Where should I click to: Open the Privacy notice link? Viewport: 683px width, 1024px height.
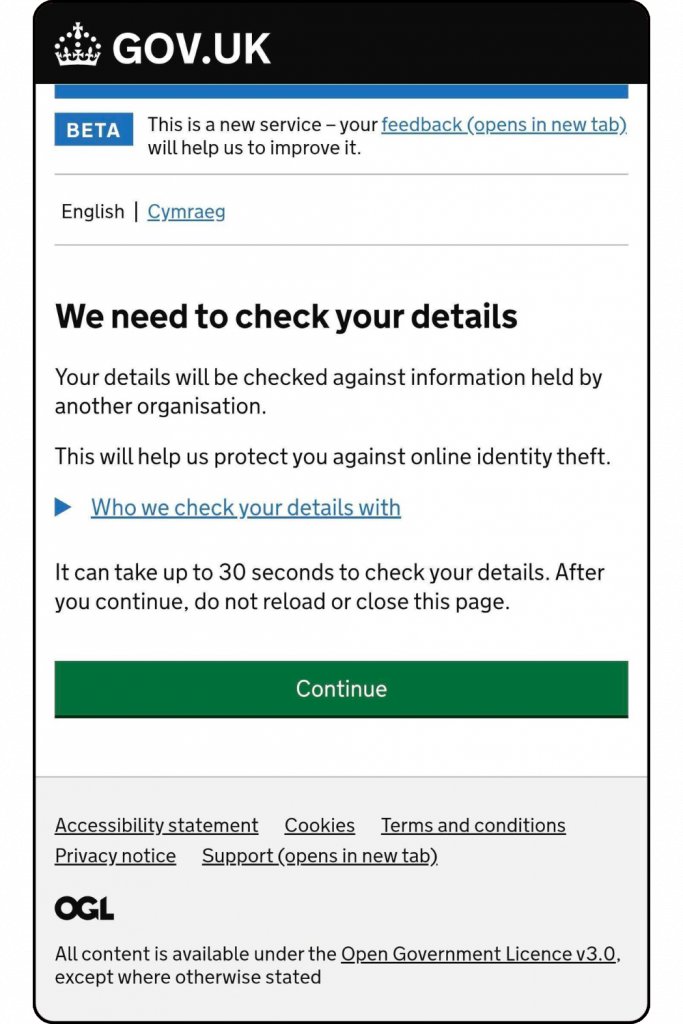point(116,856)
